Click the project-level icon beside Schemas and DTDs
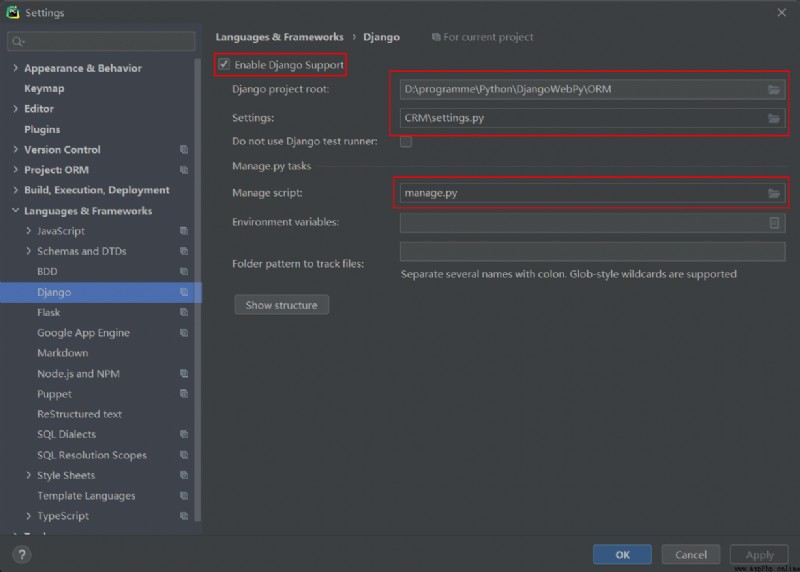This screenshot has height=572, width=800. pyautogui.click(x=184, y=251)
